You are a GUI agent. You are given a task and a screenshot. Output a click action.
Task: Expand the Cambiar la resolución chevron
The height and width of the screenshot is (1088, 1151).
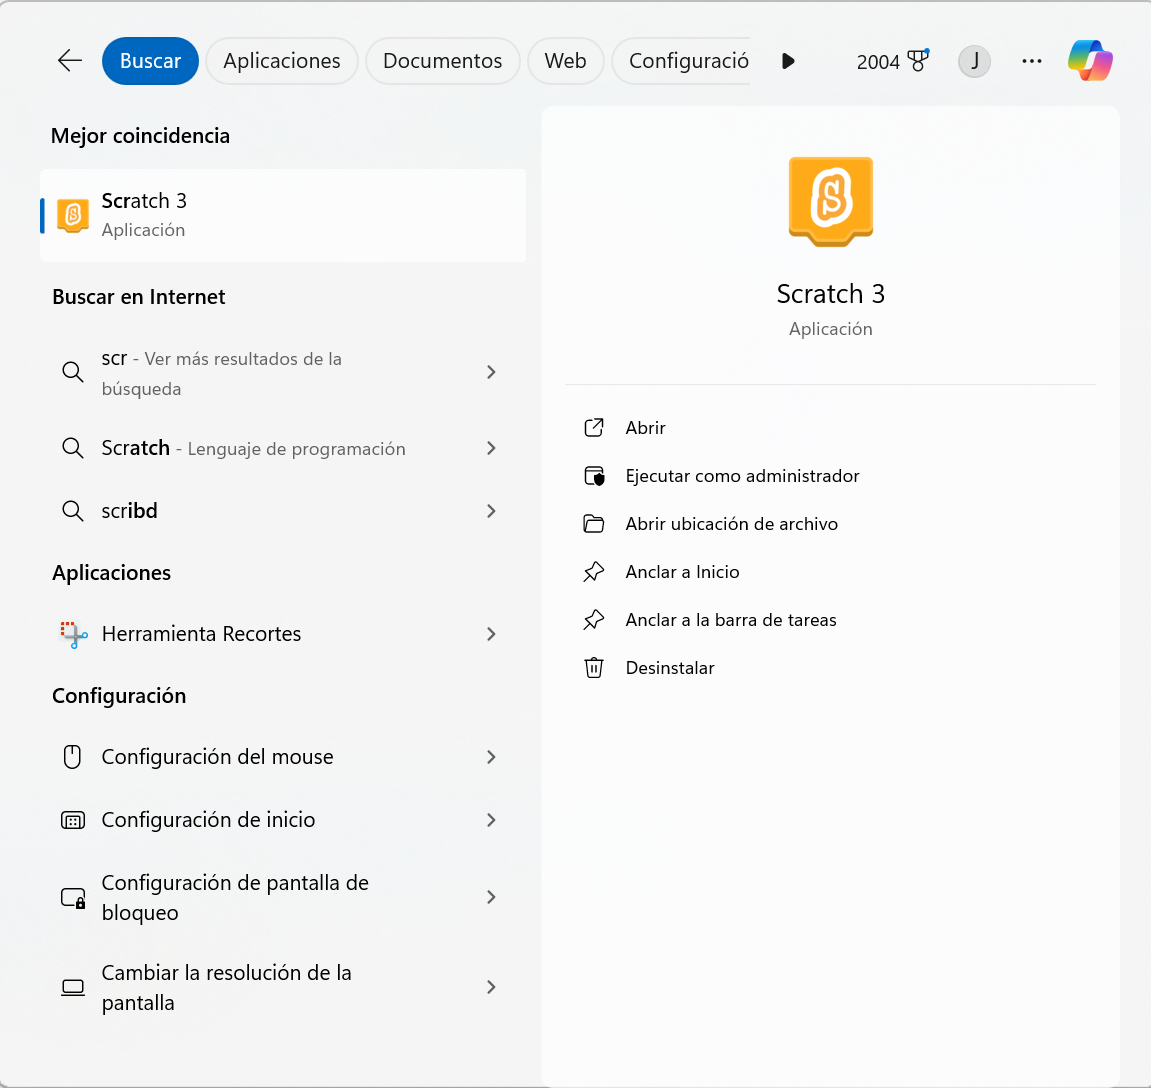point(491,987)
